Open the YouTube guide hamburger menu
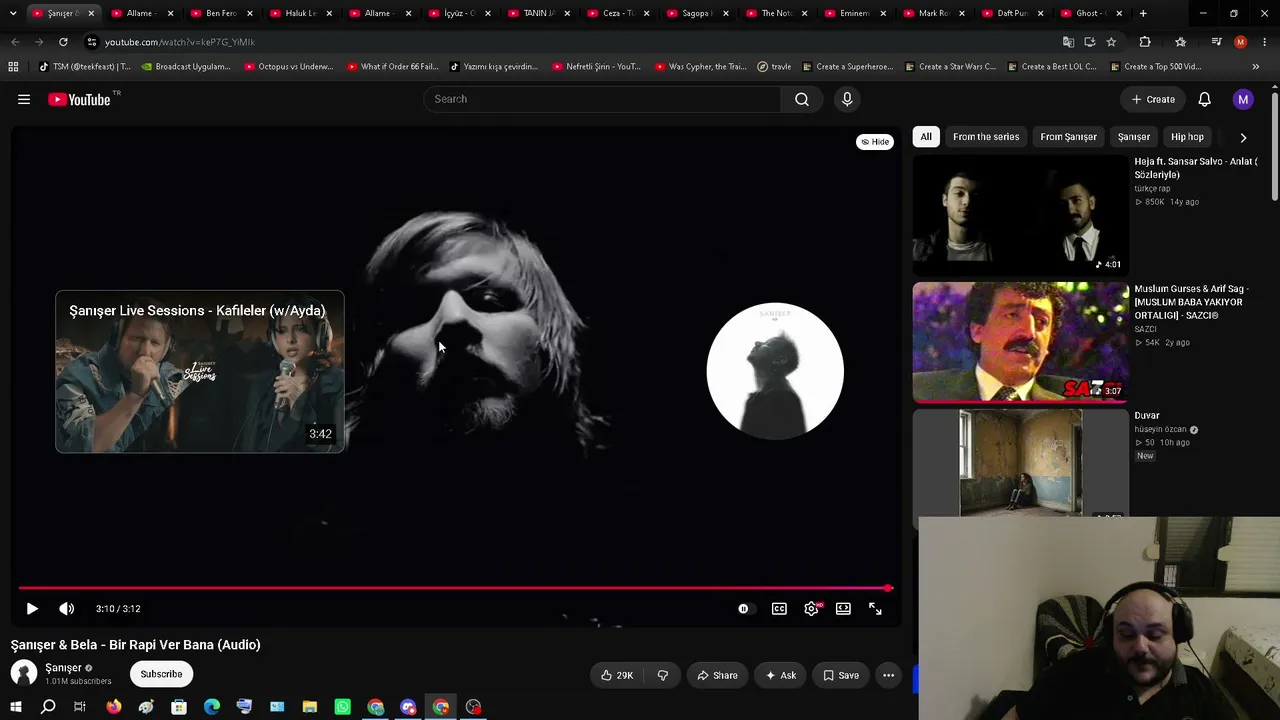This screenshot has width=1280, height=720. (x=24, y=99)
